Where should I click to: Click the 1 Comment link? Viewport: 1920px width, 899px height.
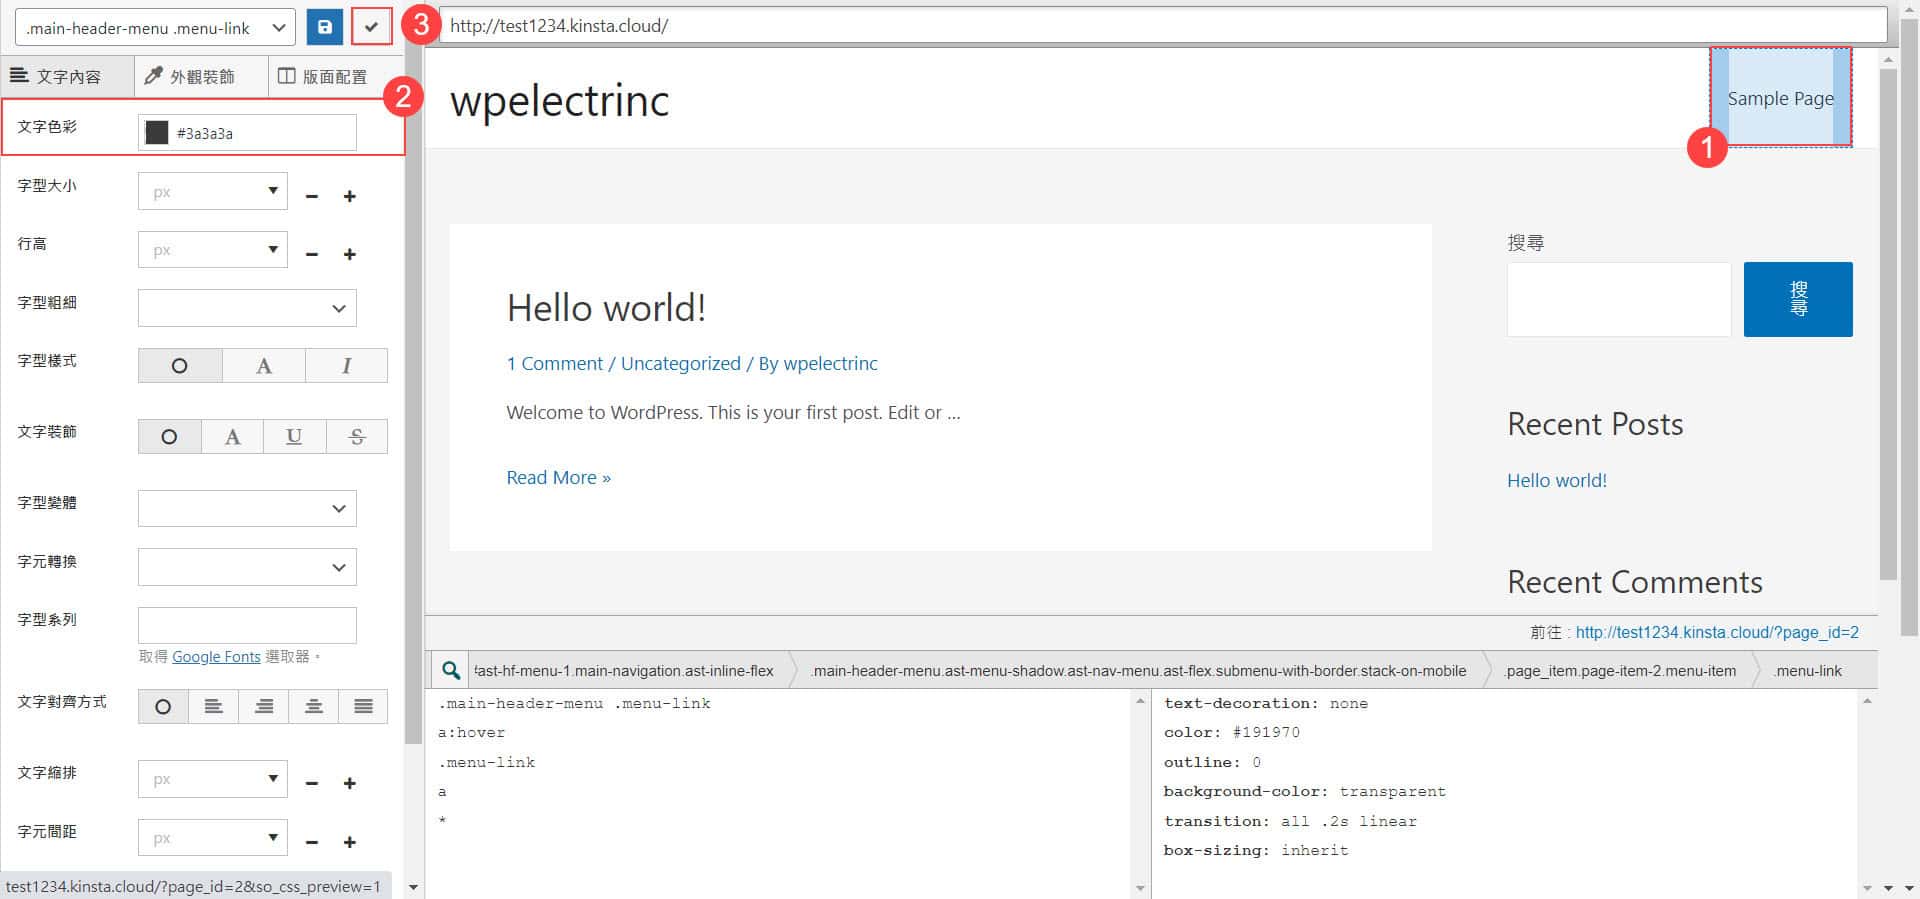tap(554, 364)
